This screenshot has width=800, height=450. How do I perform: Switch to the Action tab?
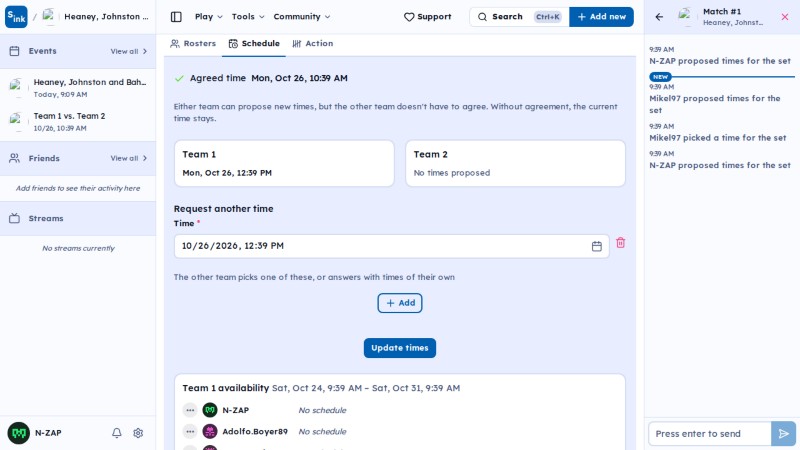click(x=313, y=43)
